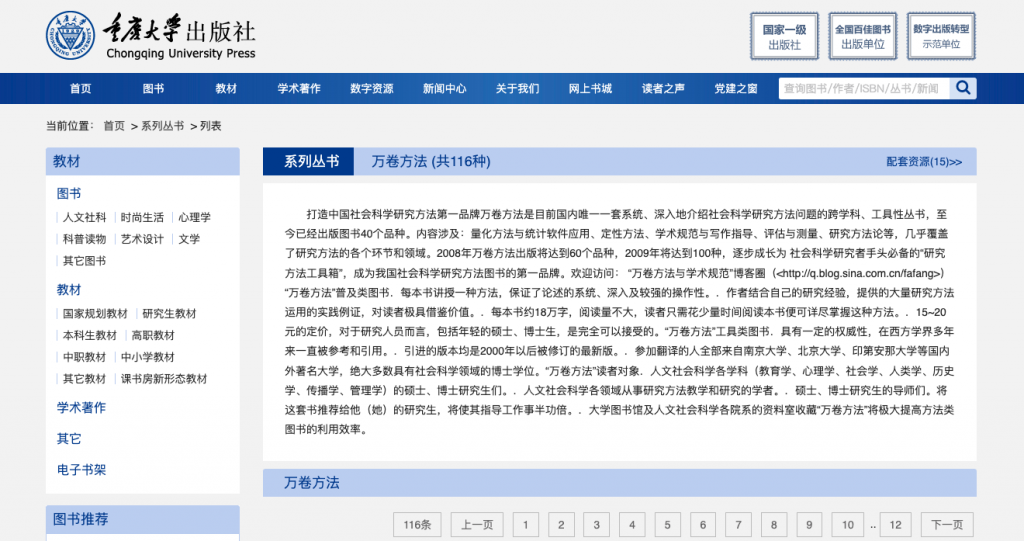Image resolution: width=1024 pixels, height=541 pixels.
Task: Open 图书 in the navigation bar
Action: 153,88
